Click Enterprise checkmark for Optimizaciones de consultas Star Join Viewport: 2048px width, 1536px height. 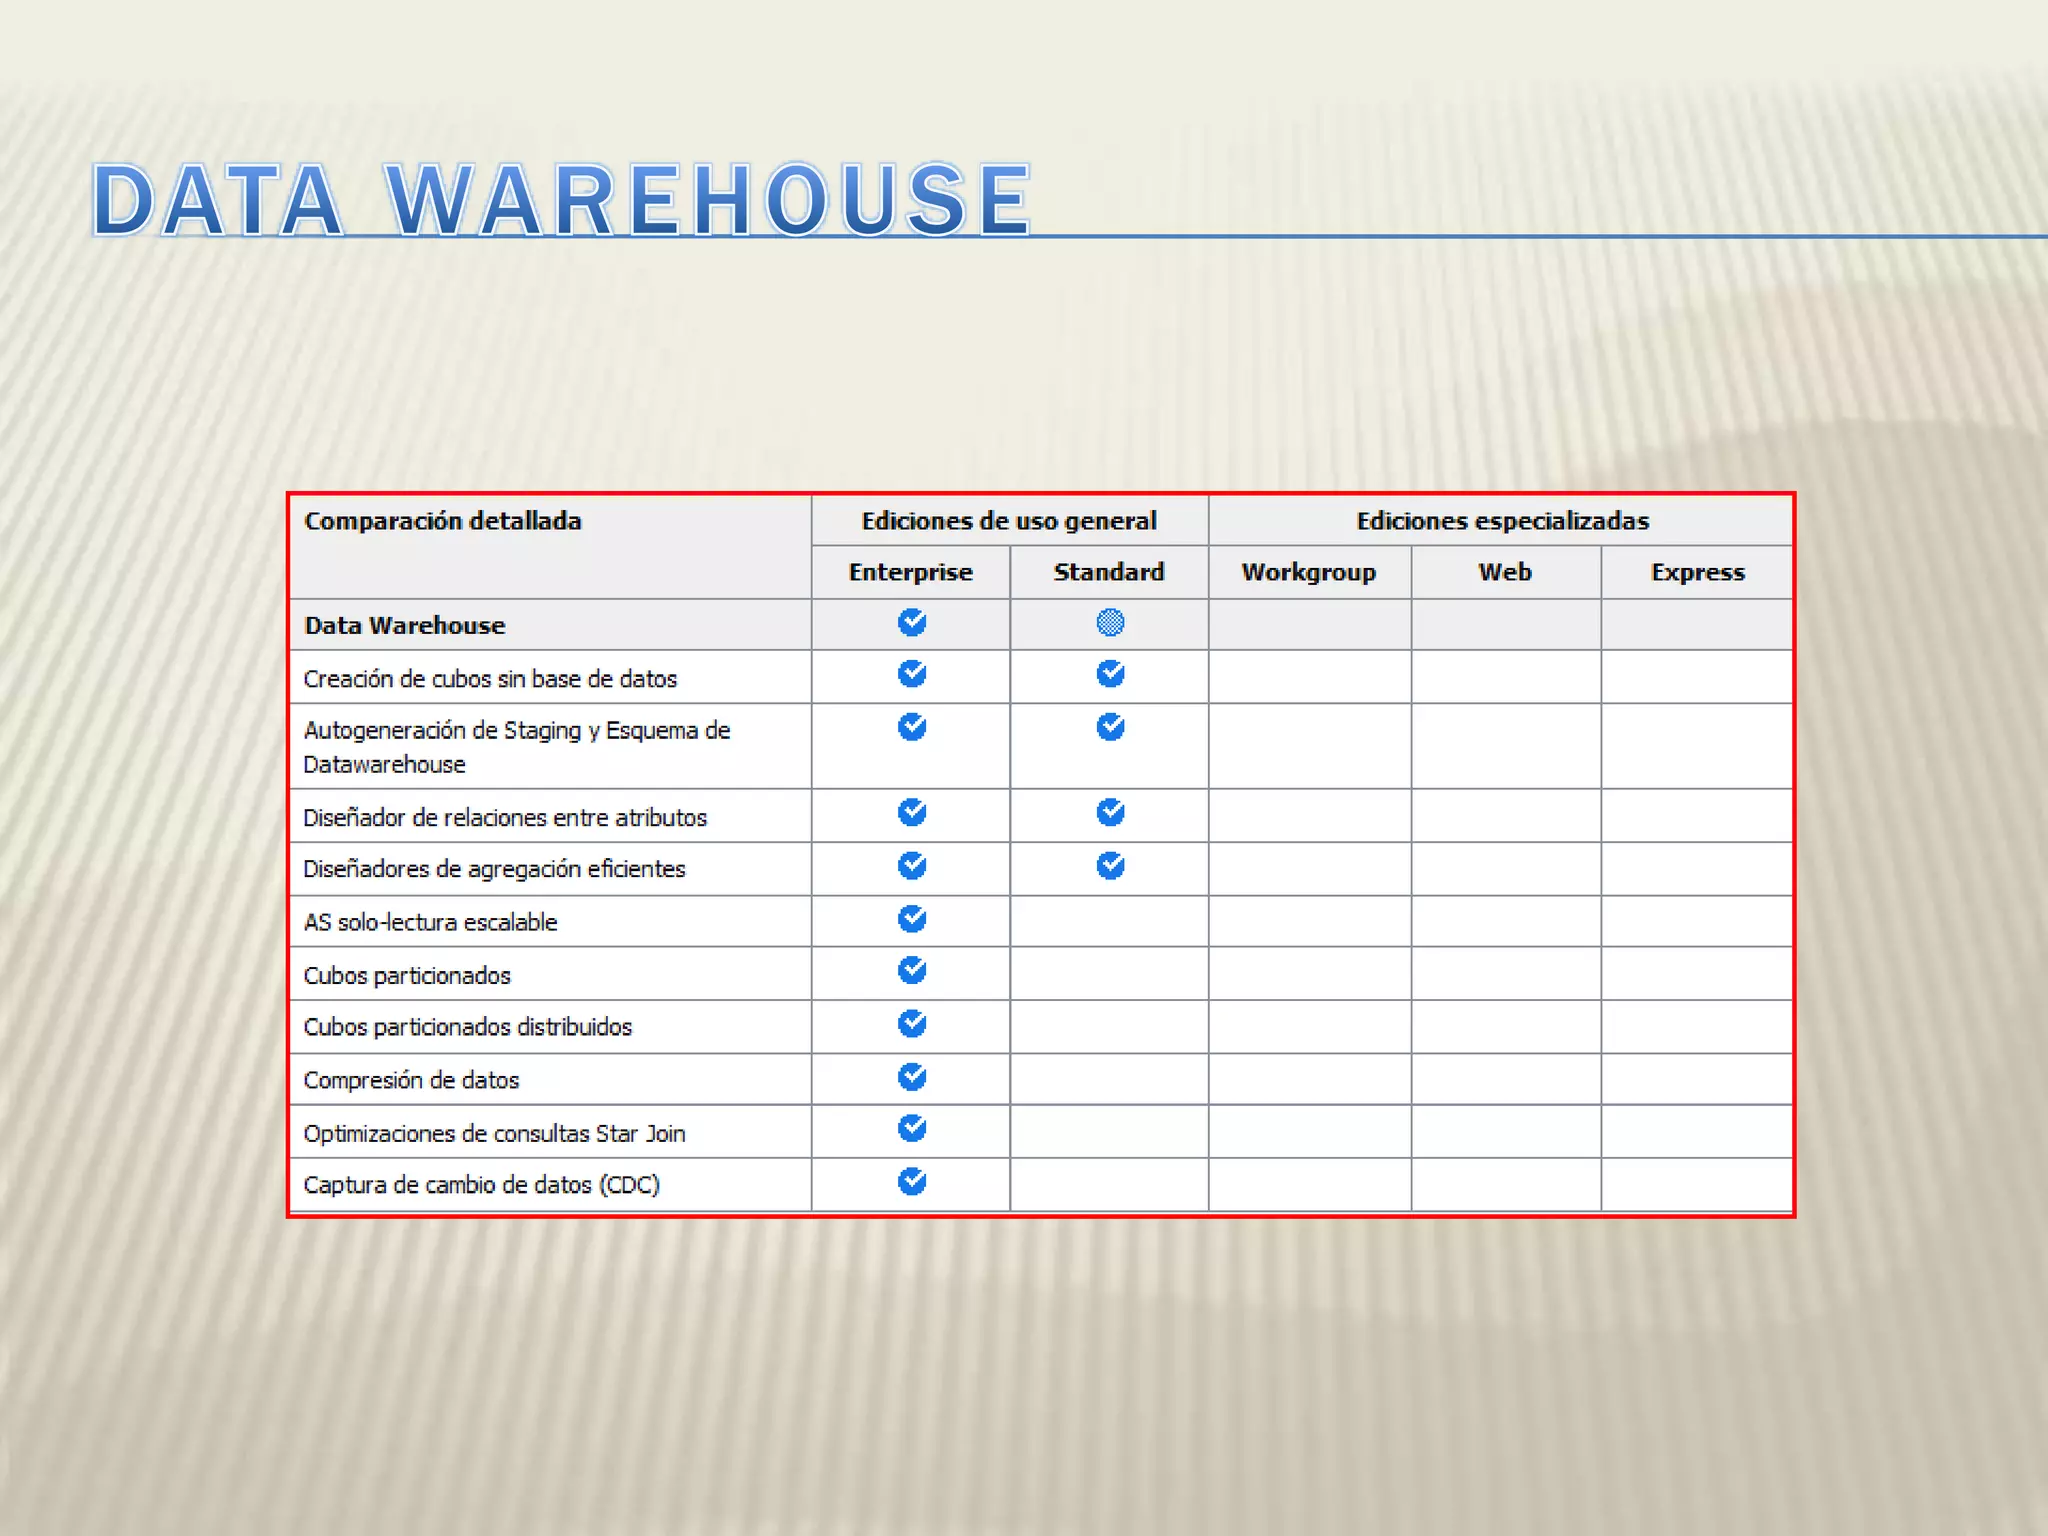coord(912,1128)
